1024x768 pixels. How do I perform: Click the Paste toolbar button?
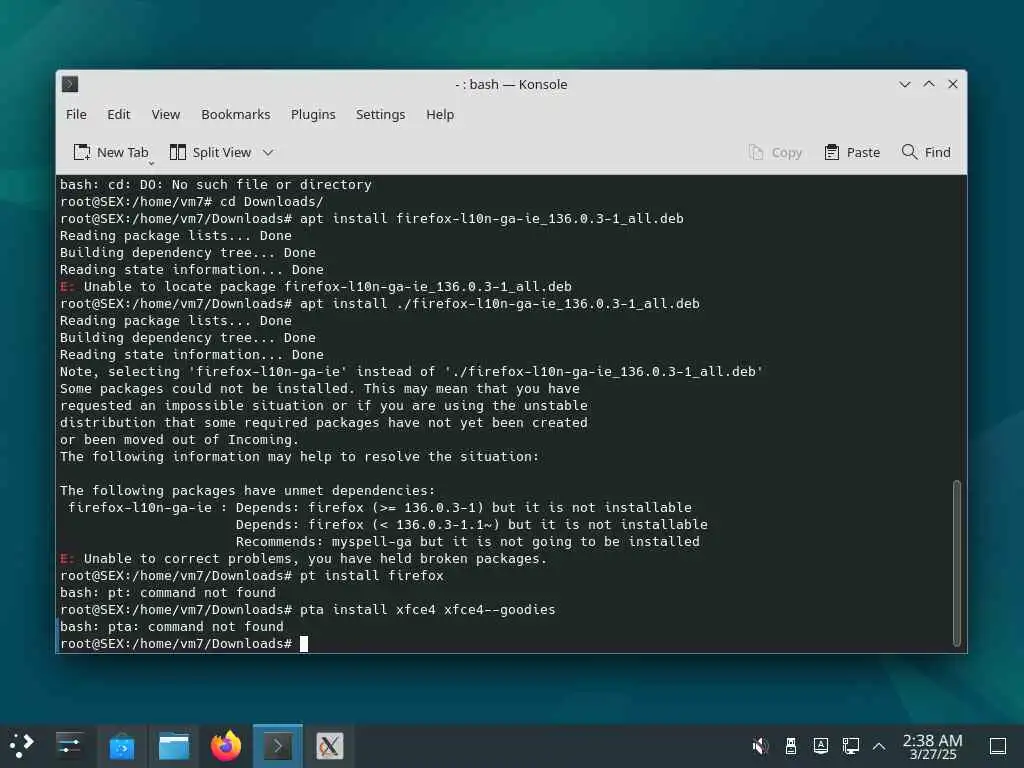point(852,152)
